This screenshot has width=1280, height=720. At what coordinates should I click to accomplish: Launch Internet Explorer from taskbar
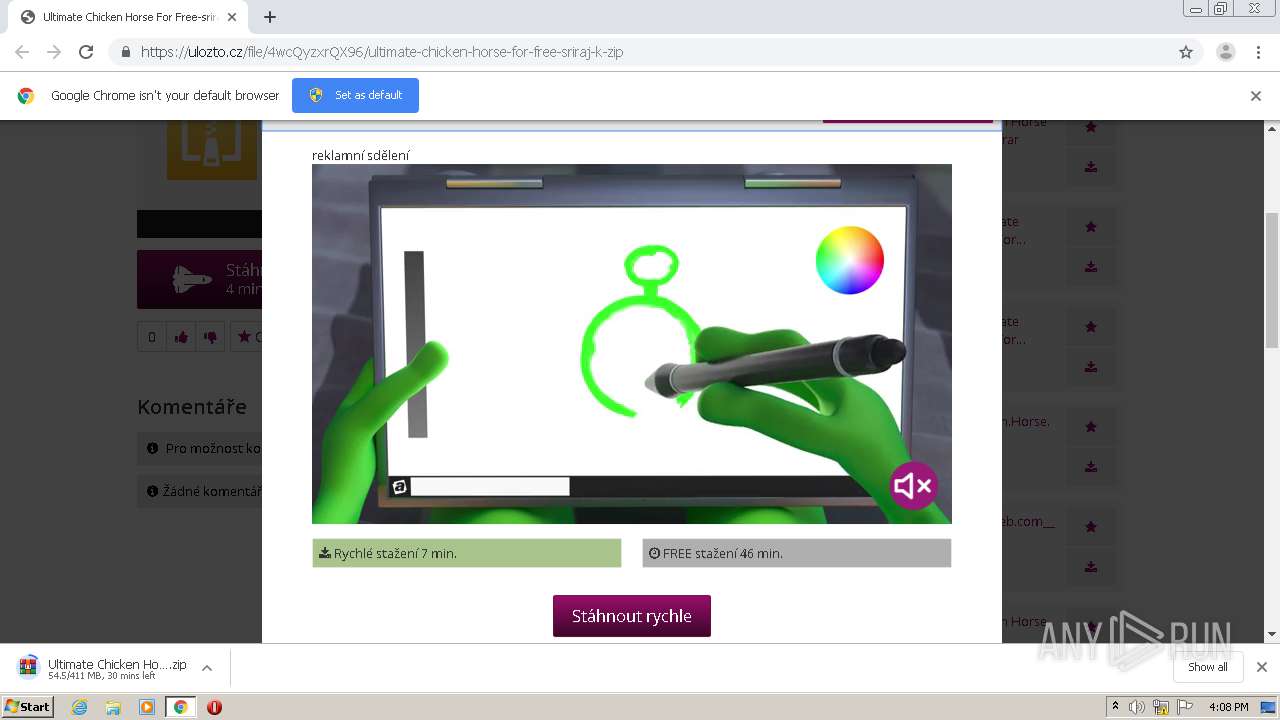[x=80, y=707]
